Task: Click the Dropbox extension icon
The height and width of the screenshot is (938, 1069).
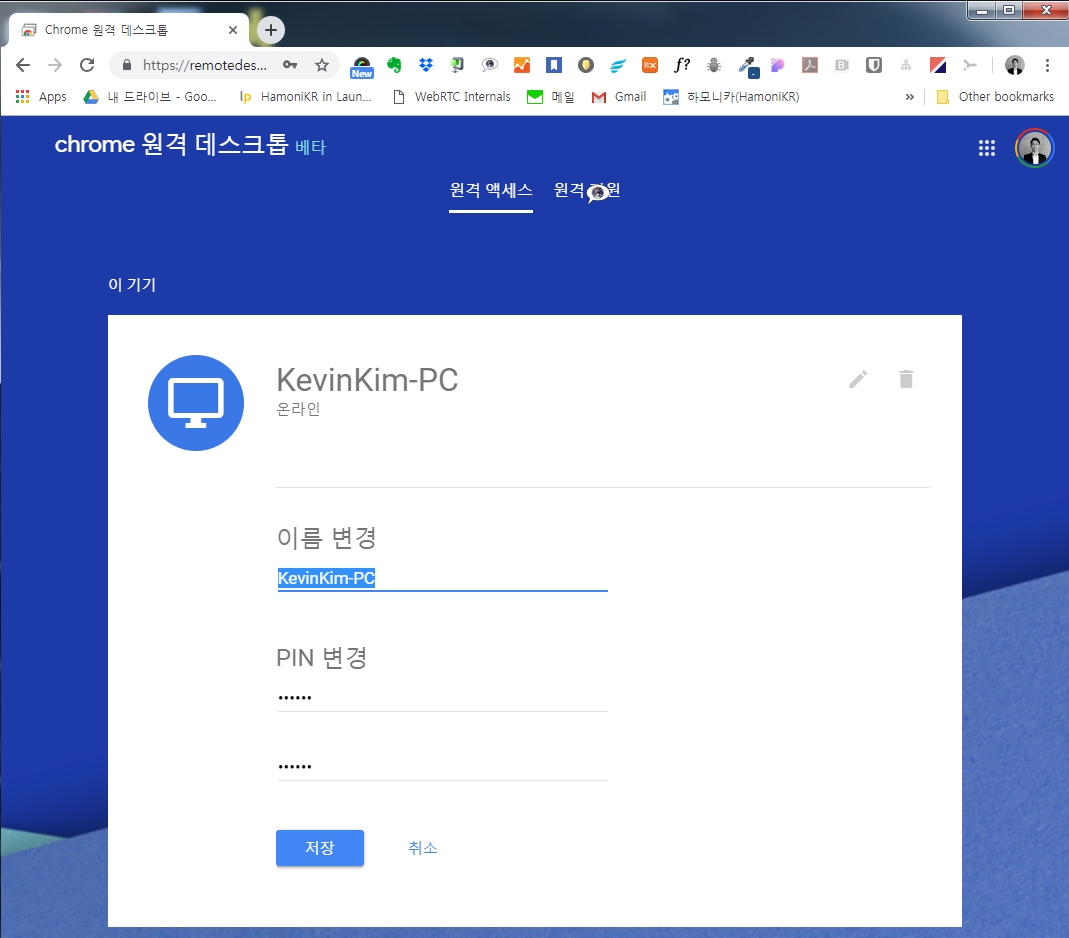Action: (x=426, y=65)
